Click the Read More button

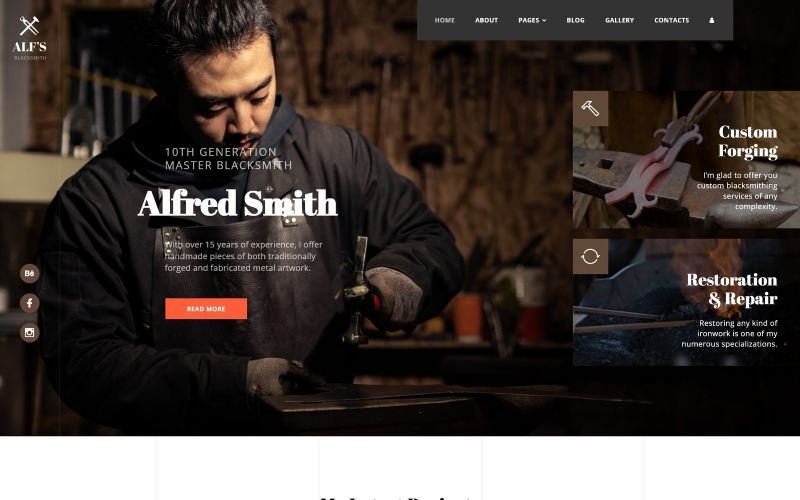[206, 309]
